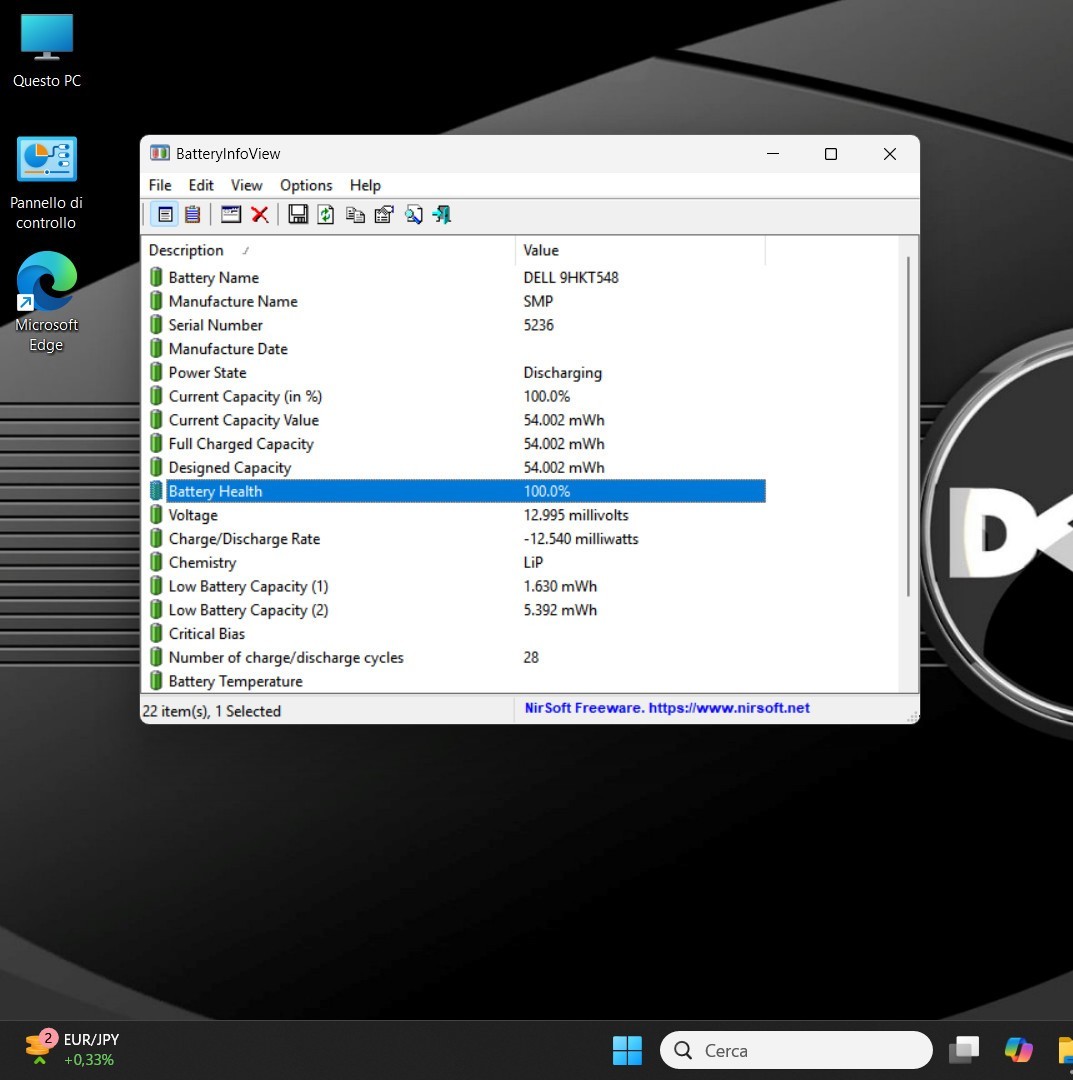This screenshot has width=1073, height=1080.
Task: Click battery icon beside Battery Name row
Action: point(156,278)
